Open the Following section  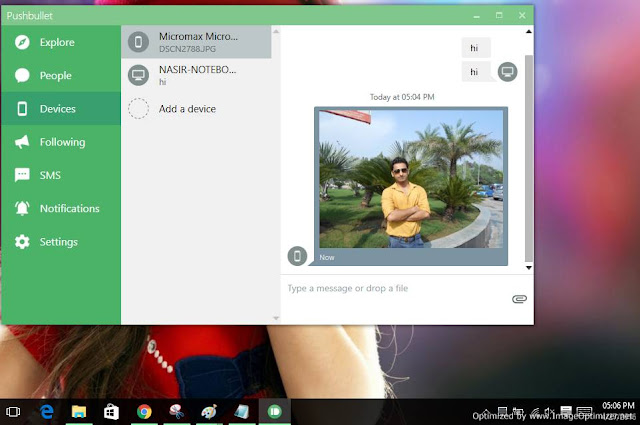[x=62, y=142]
